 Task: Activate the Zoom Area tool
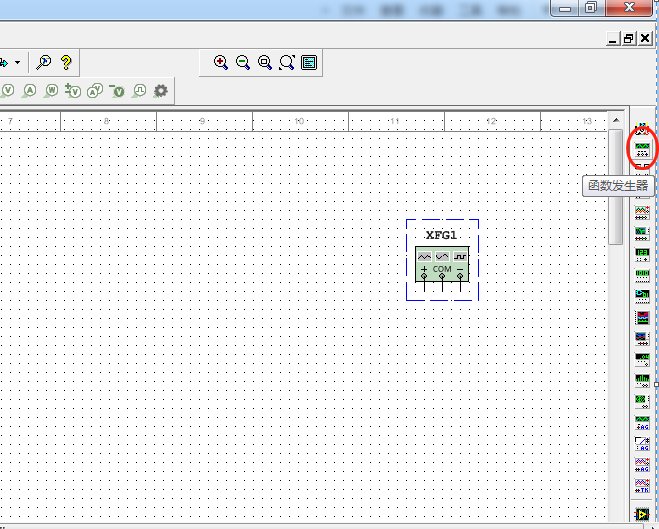265,62
